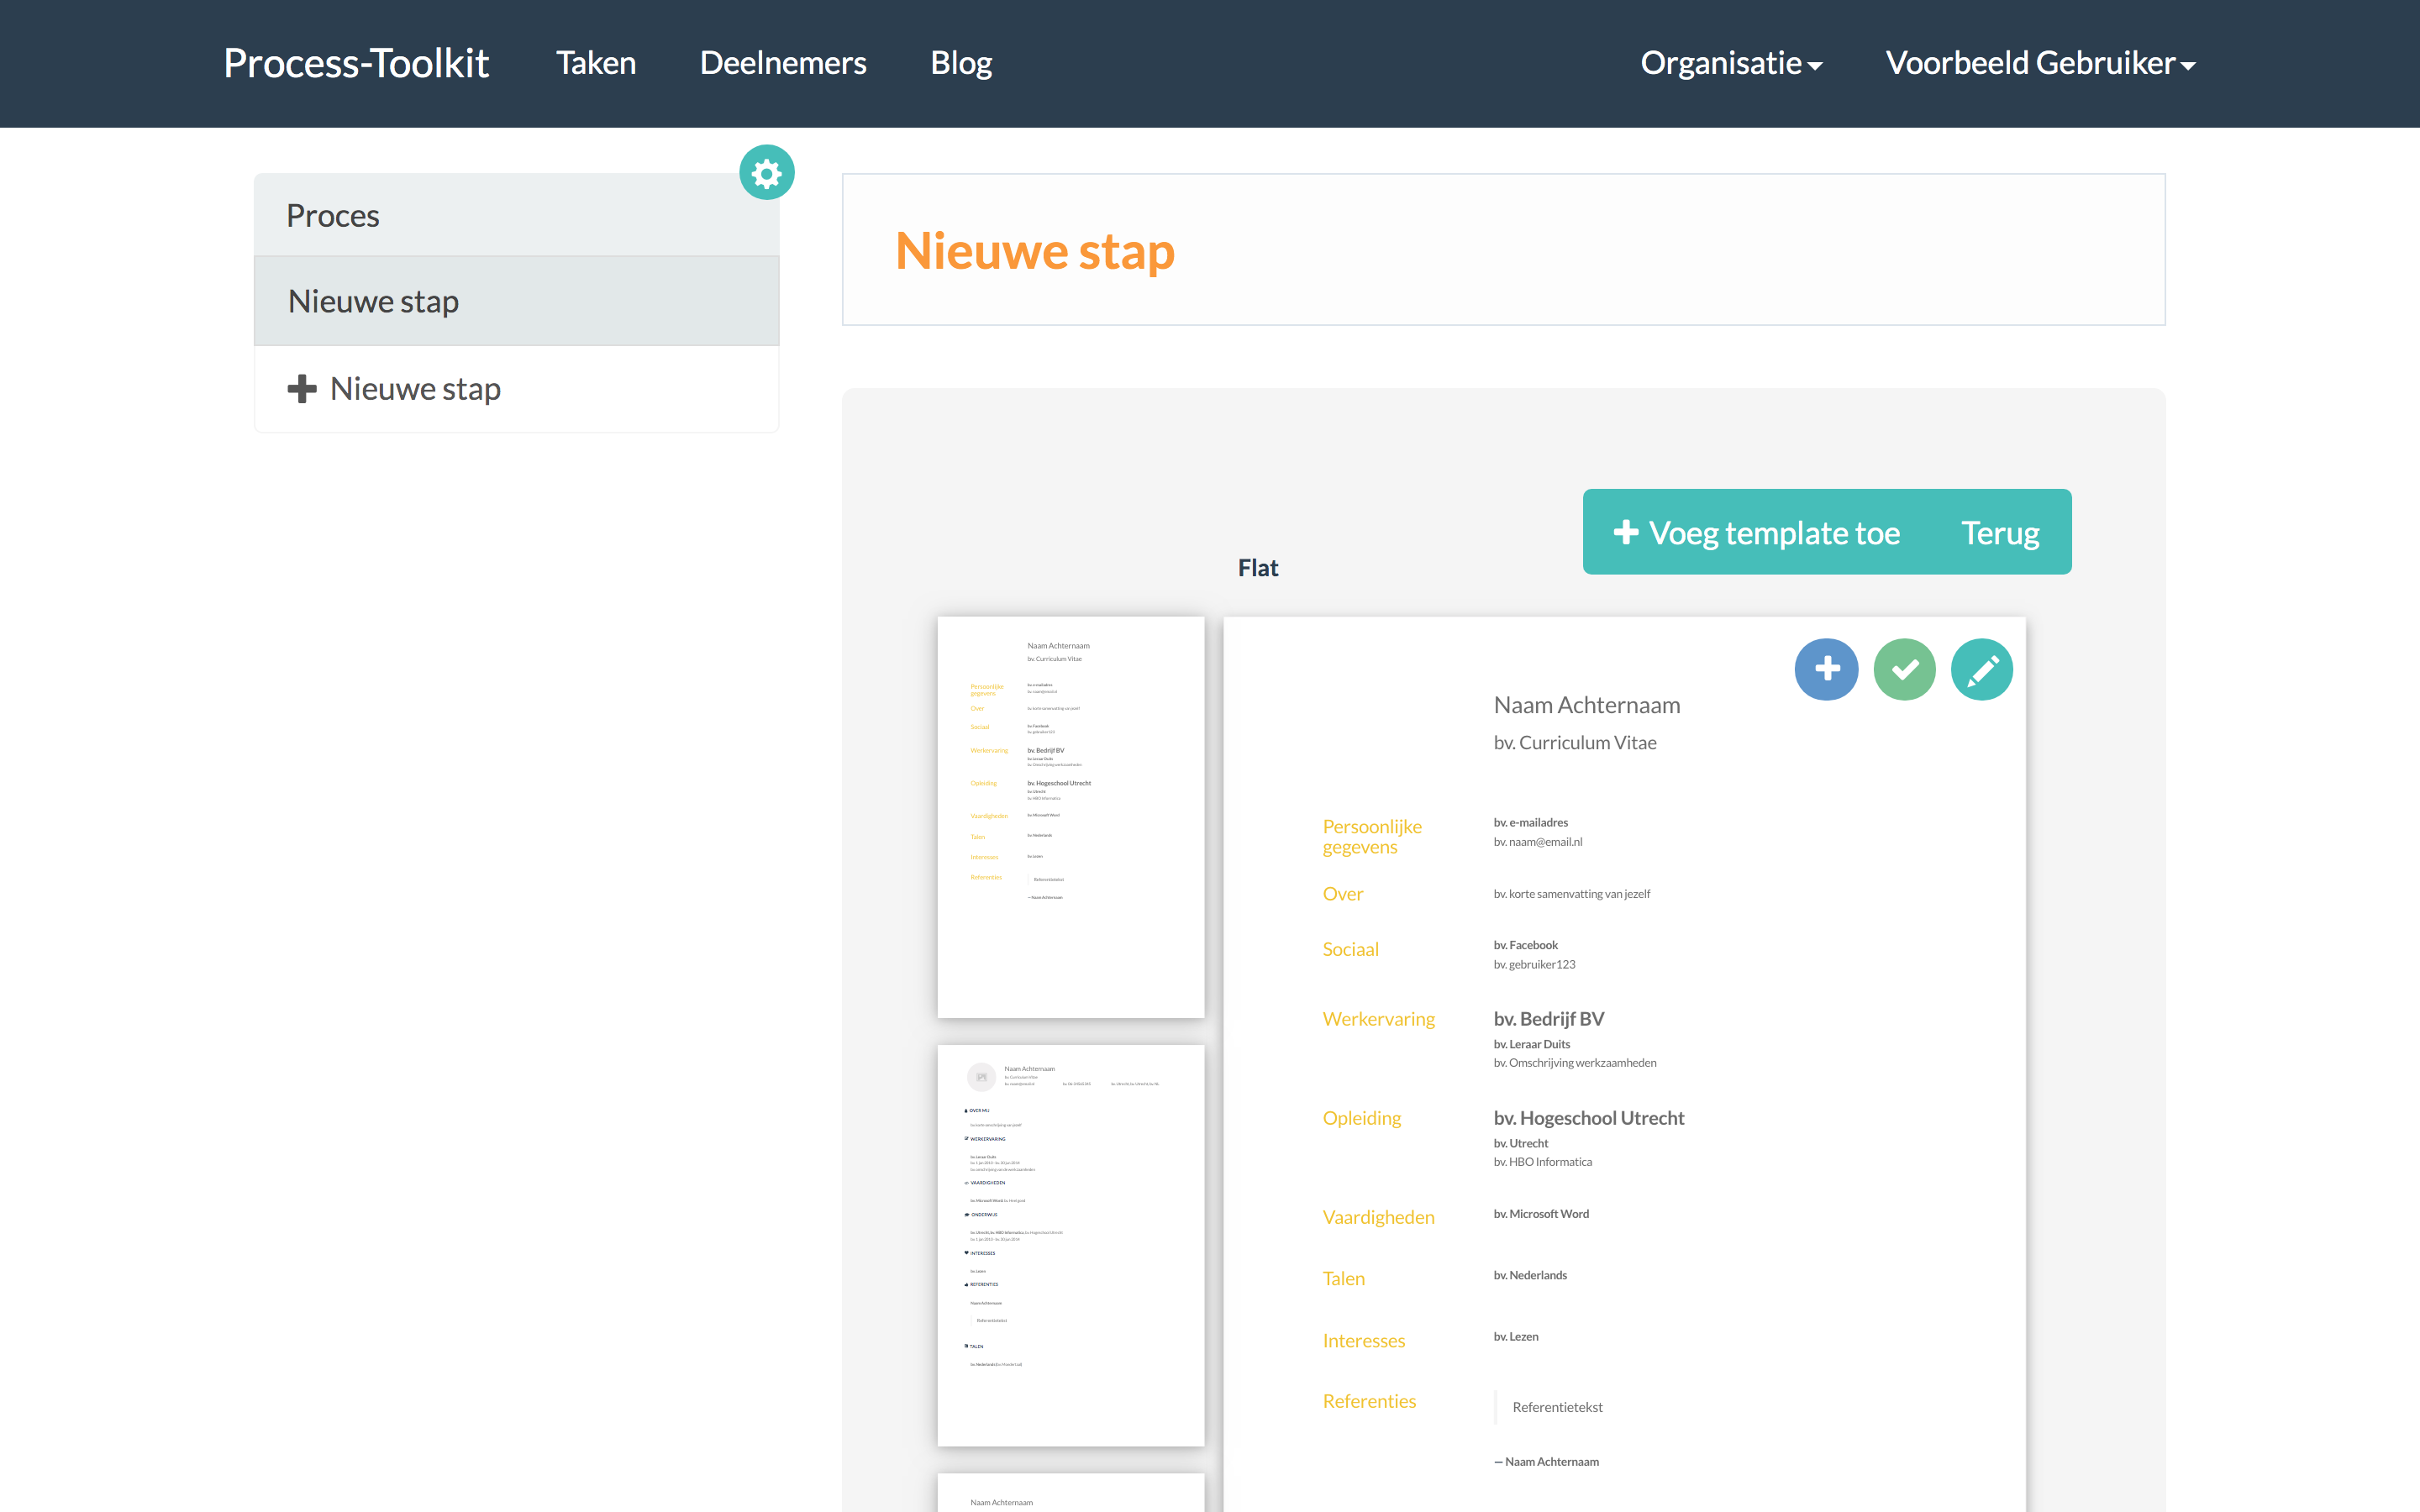Click the Voeg template toe button
This screenshot has width=2420, height=1512.
(1757, 532)
